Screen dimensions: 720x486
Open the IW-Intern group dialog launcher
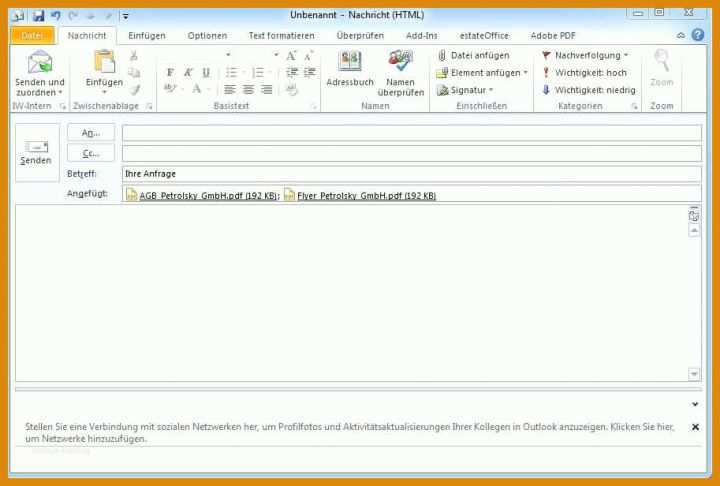click(x=62, y=107)
